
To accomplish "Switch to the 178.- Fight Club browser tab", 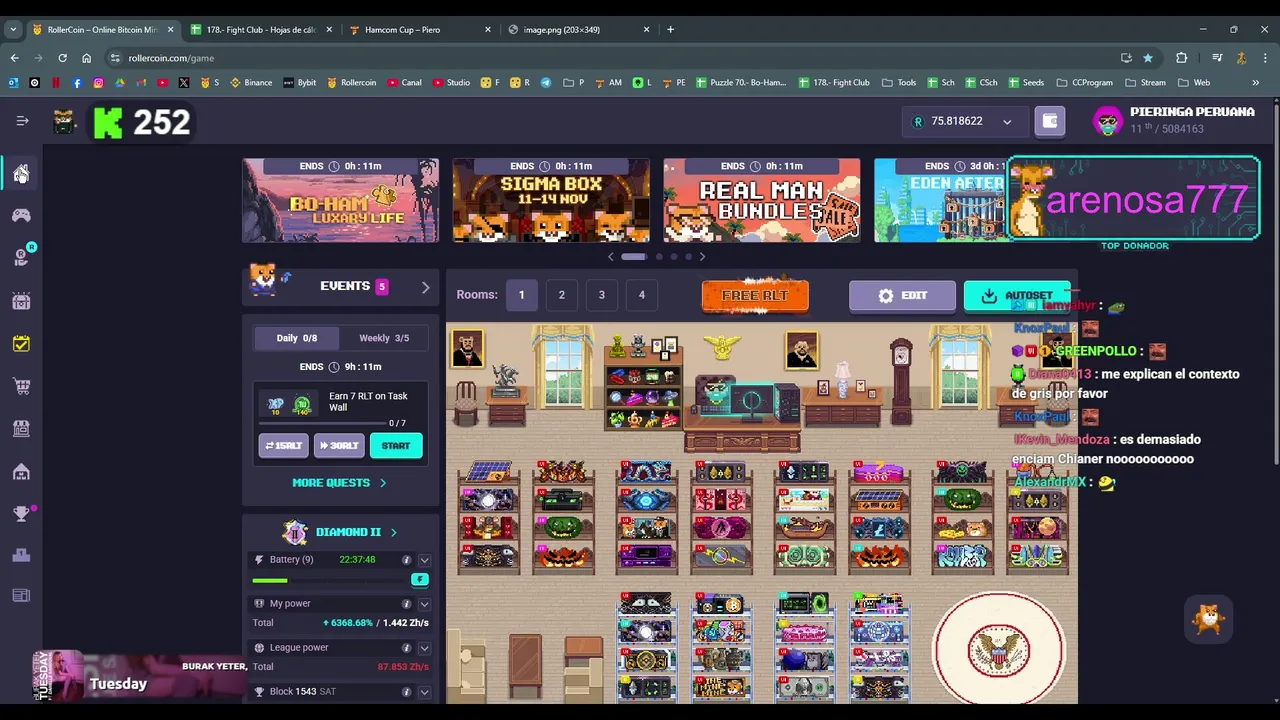I will click(x=260, y=29).
